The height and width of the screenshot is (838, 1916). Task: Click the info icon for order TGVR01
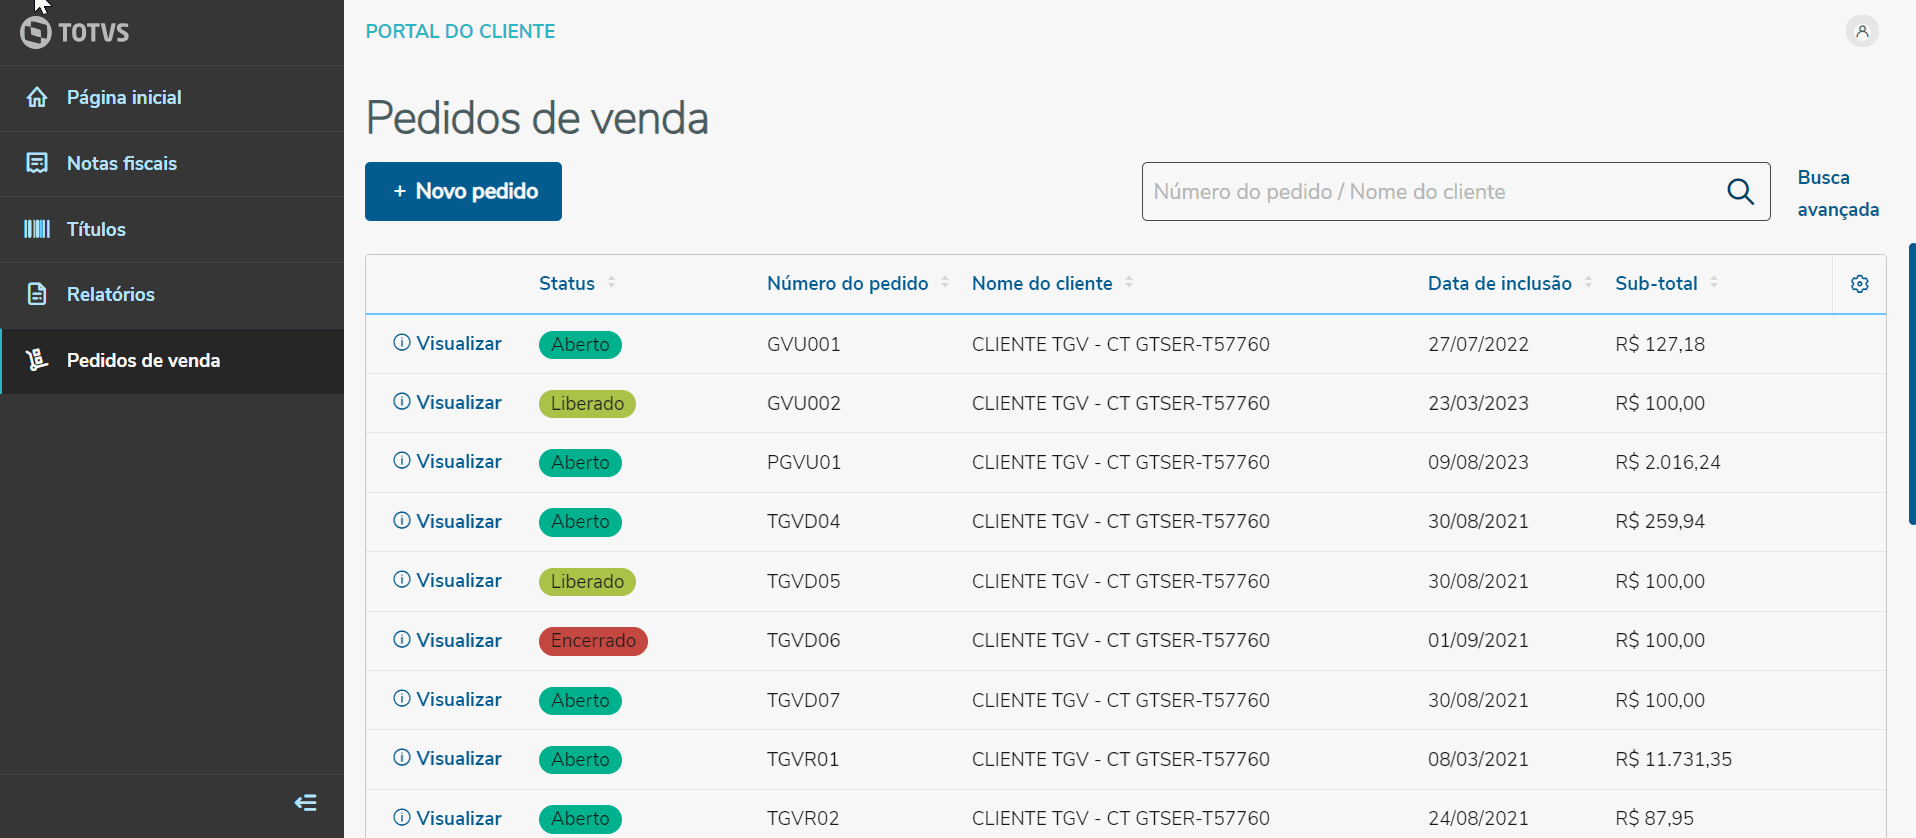click(402, 758)
